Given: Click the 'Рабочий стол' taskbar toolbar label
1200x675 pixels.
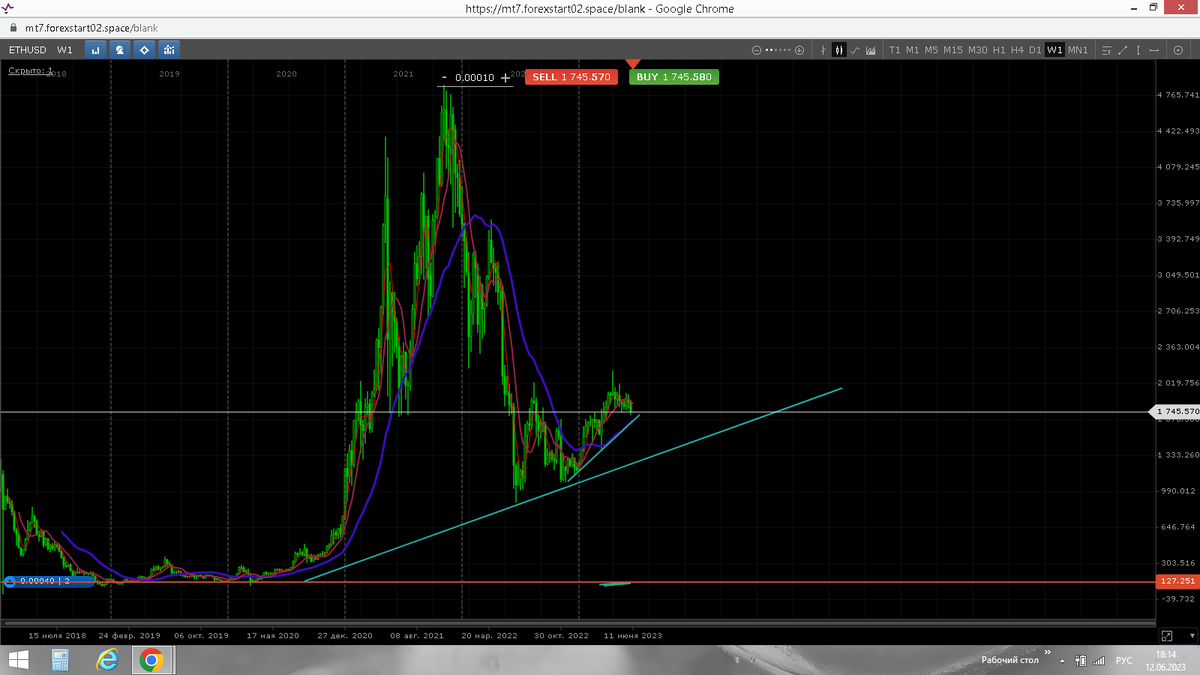Looking at the screenshot, I should 1009,660.
